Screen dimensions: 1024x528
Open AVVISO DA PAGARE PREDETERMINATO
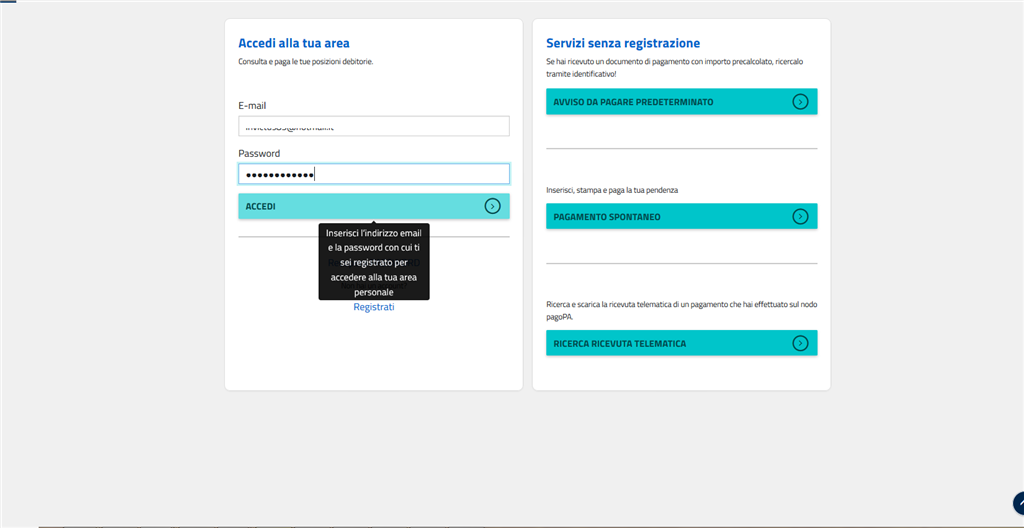[x=633, y=102]
